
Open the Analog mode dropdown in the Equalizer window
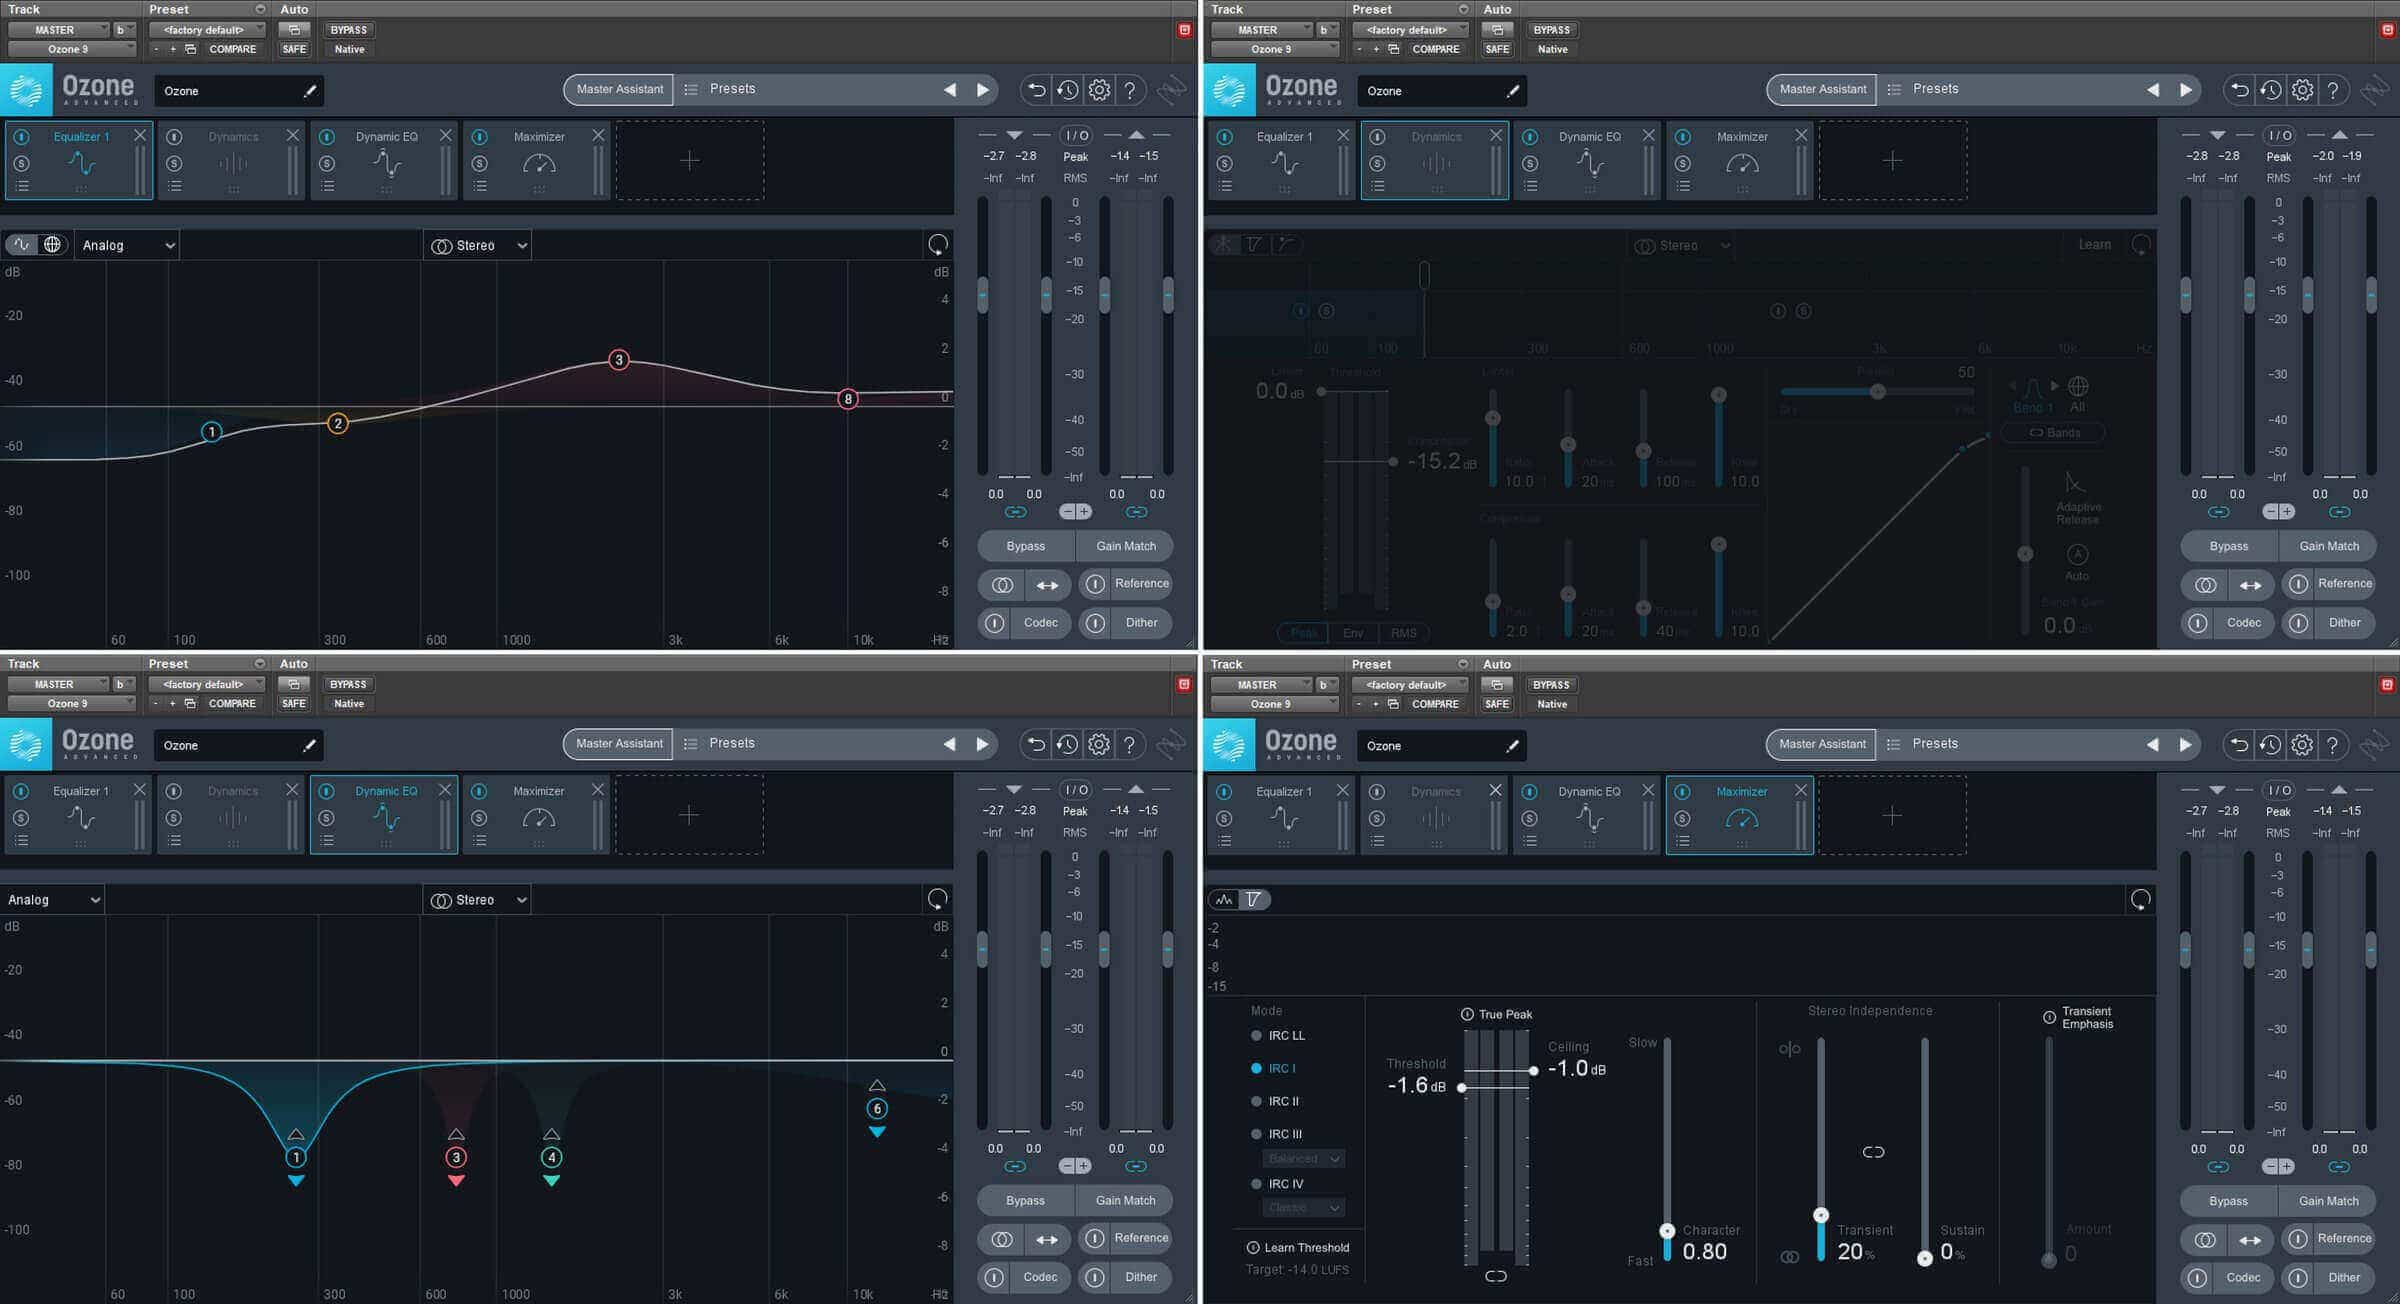coord(128,245)
